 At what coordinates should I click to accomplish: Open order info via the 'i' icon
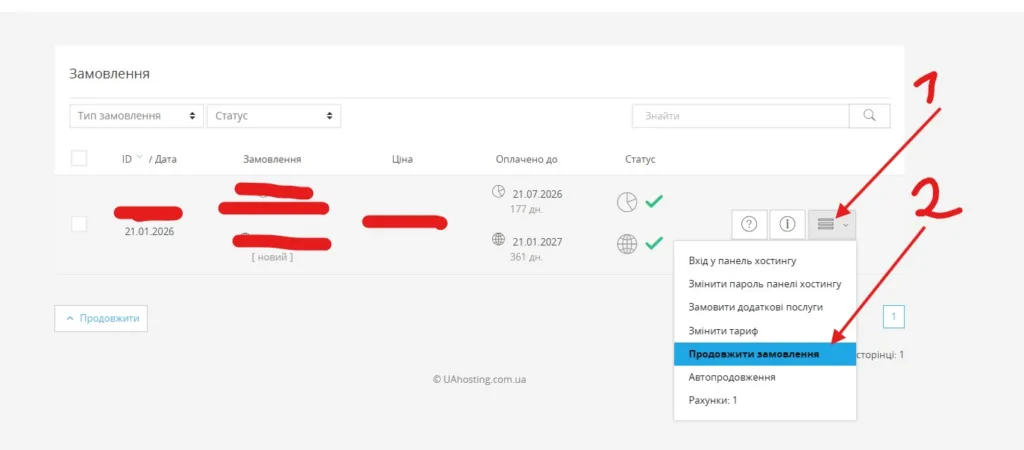787,225
